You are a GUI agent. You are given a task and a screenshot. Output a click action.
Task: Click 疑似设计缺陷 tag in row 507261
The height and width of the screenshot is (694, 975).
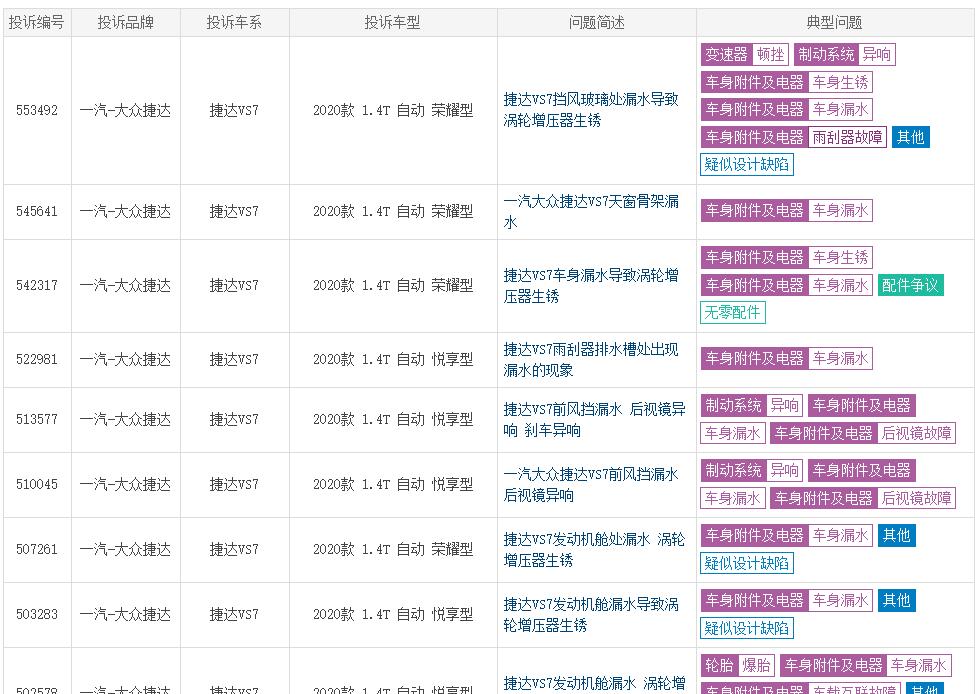(746, 563)
